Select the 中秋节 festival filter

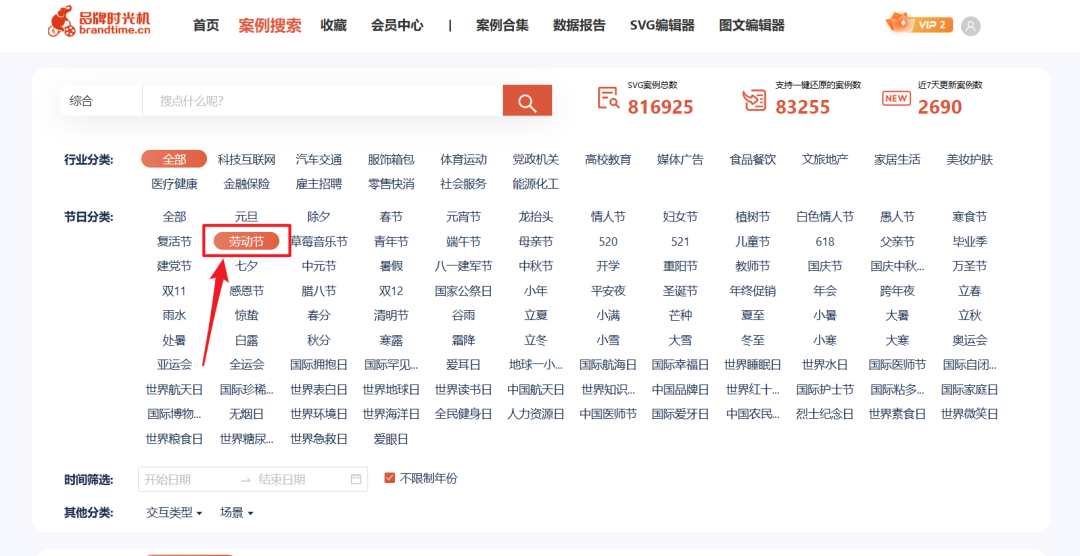(536, 266)
